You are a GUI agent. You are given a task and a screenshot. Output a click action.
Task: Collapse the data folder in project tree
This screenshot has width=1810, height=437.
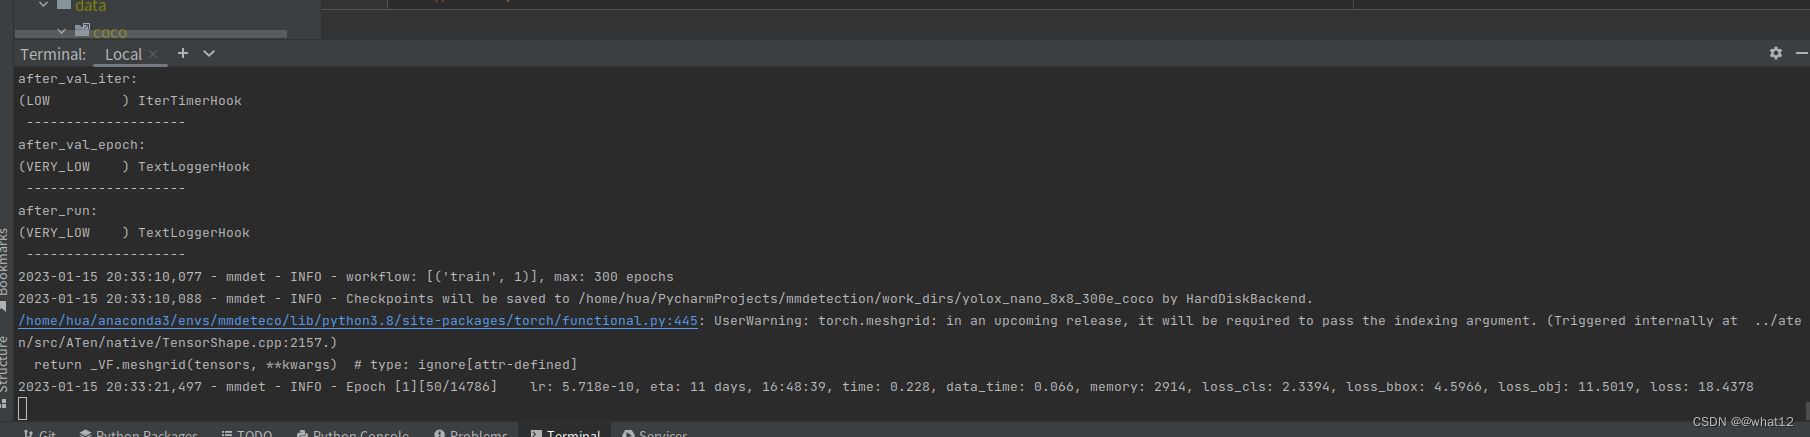pos(43,5)
